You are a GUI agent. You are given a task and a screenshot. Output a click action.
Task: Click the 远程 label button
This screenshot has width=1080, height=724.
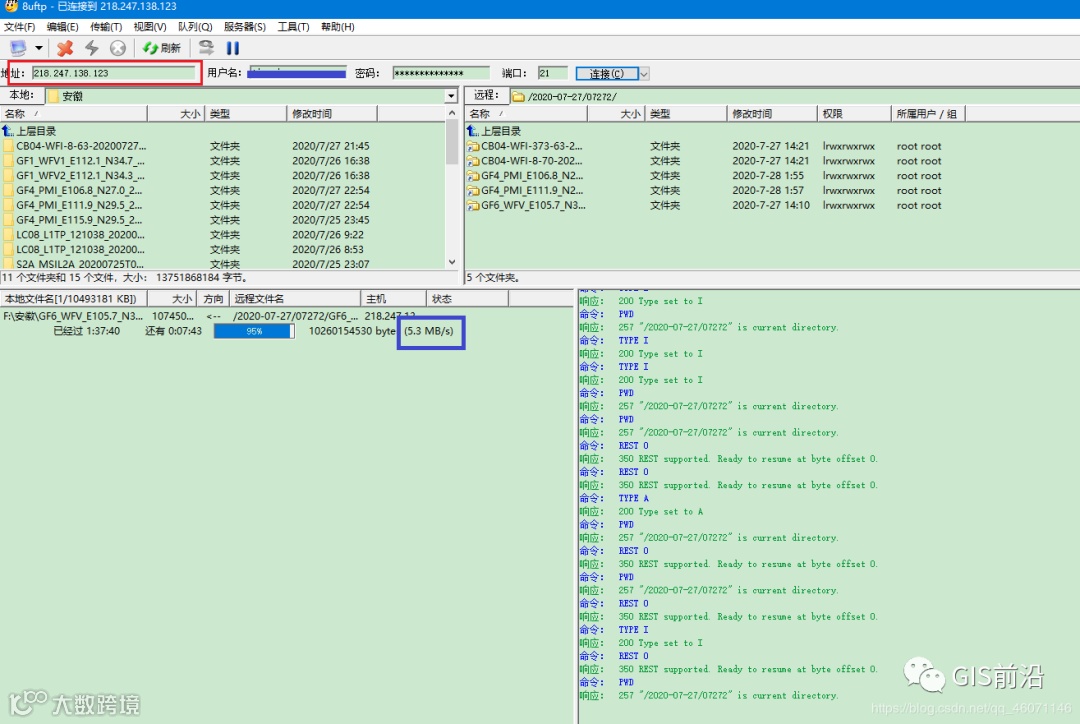(x=486, y=95)
